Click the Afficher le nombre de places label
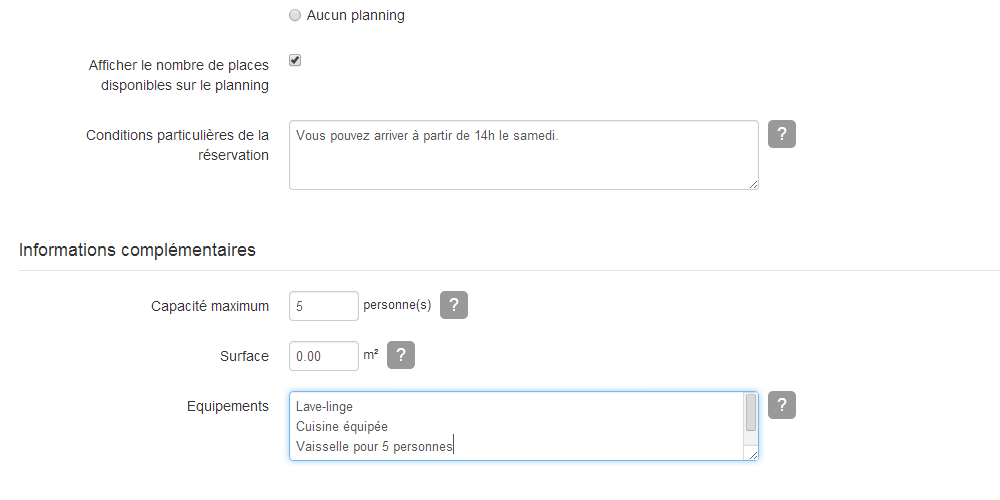 [x=179, y=75]
